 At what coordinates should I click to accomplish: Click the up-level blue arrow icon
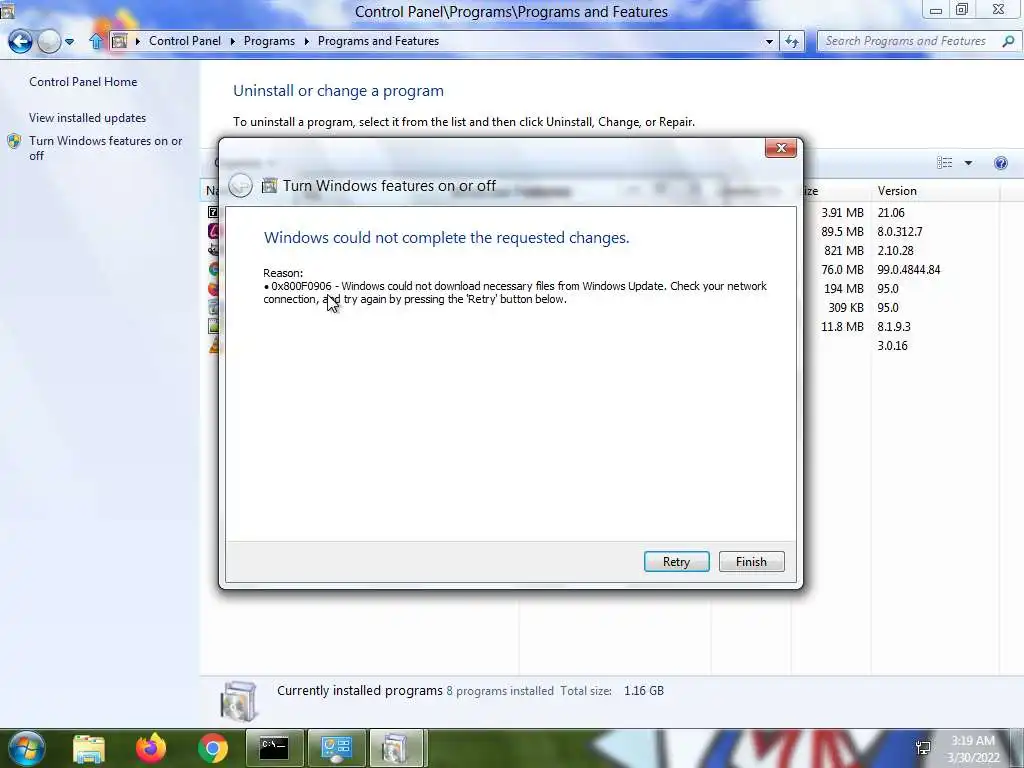pyautogui.click(x=96, y=41)
